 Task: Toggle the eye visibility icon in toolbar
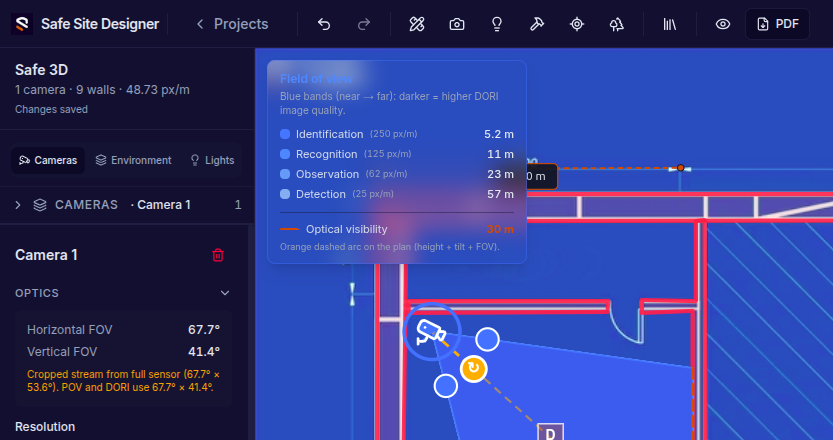click(722, 24)
